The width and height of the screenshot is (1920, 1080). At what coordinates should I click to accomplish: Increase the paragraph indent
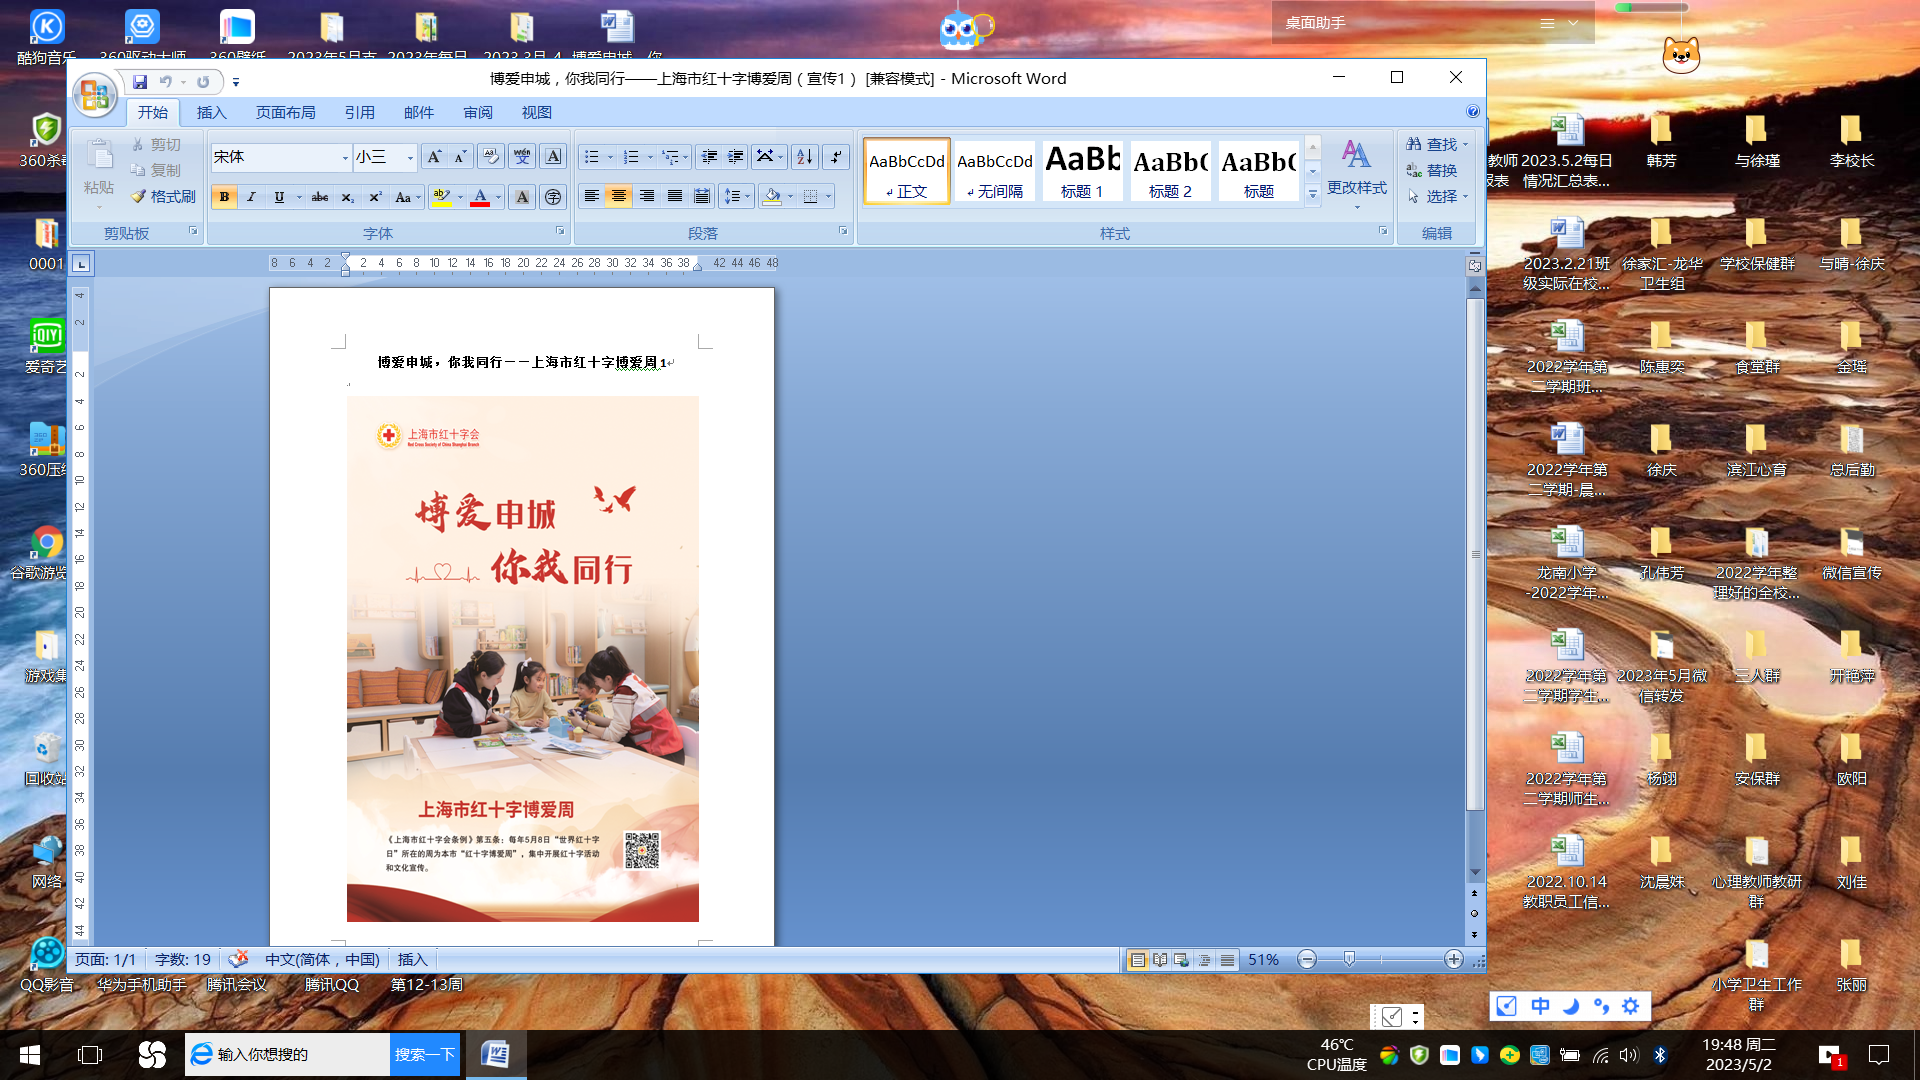[736, 157]
